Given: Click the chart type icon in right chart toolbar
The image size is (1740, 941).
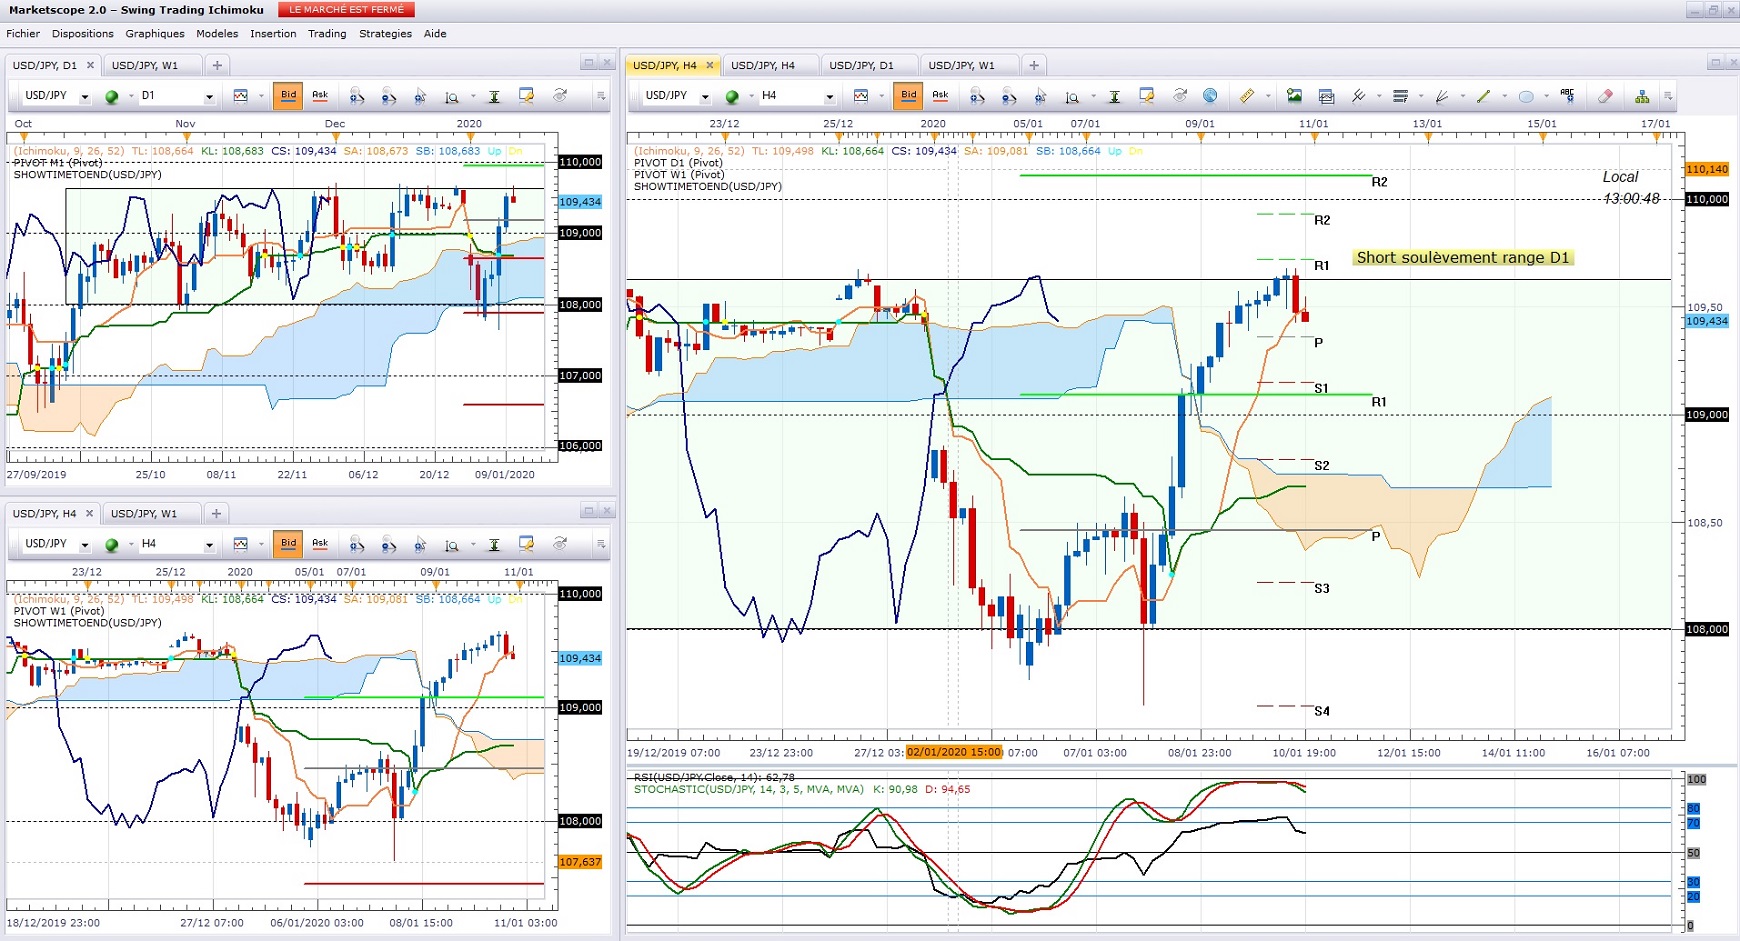Looking at the screenshot, I should click(861, 96).
